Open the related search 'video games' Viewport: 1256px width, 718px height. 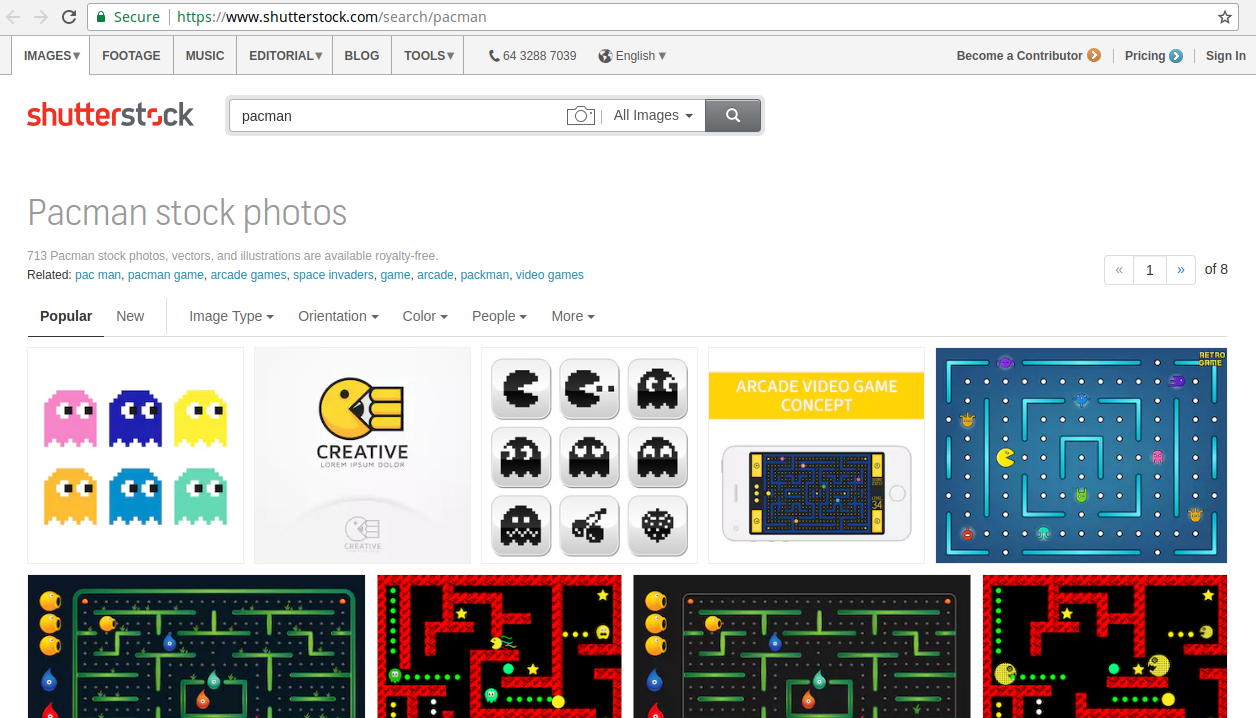click(x=550, y=275)
